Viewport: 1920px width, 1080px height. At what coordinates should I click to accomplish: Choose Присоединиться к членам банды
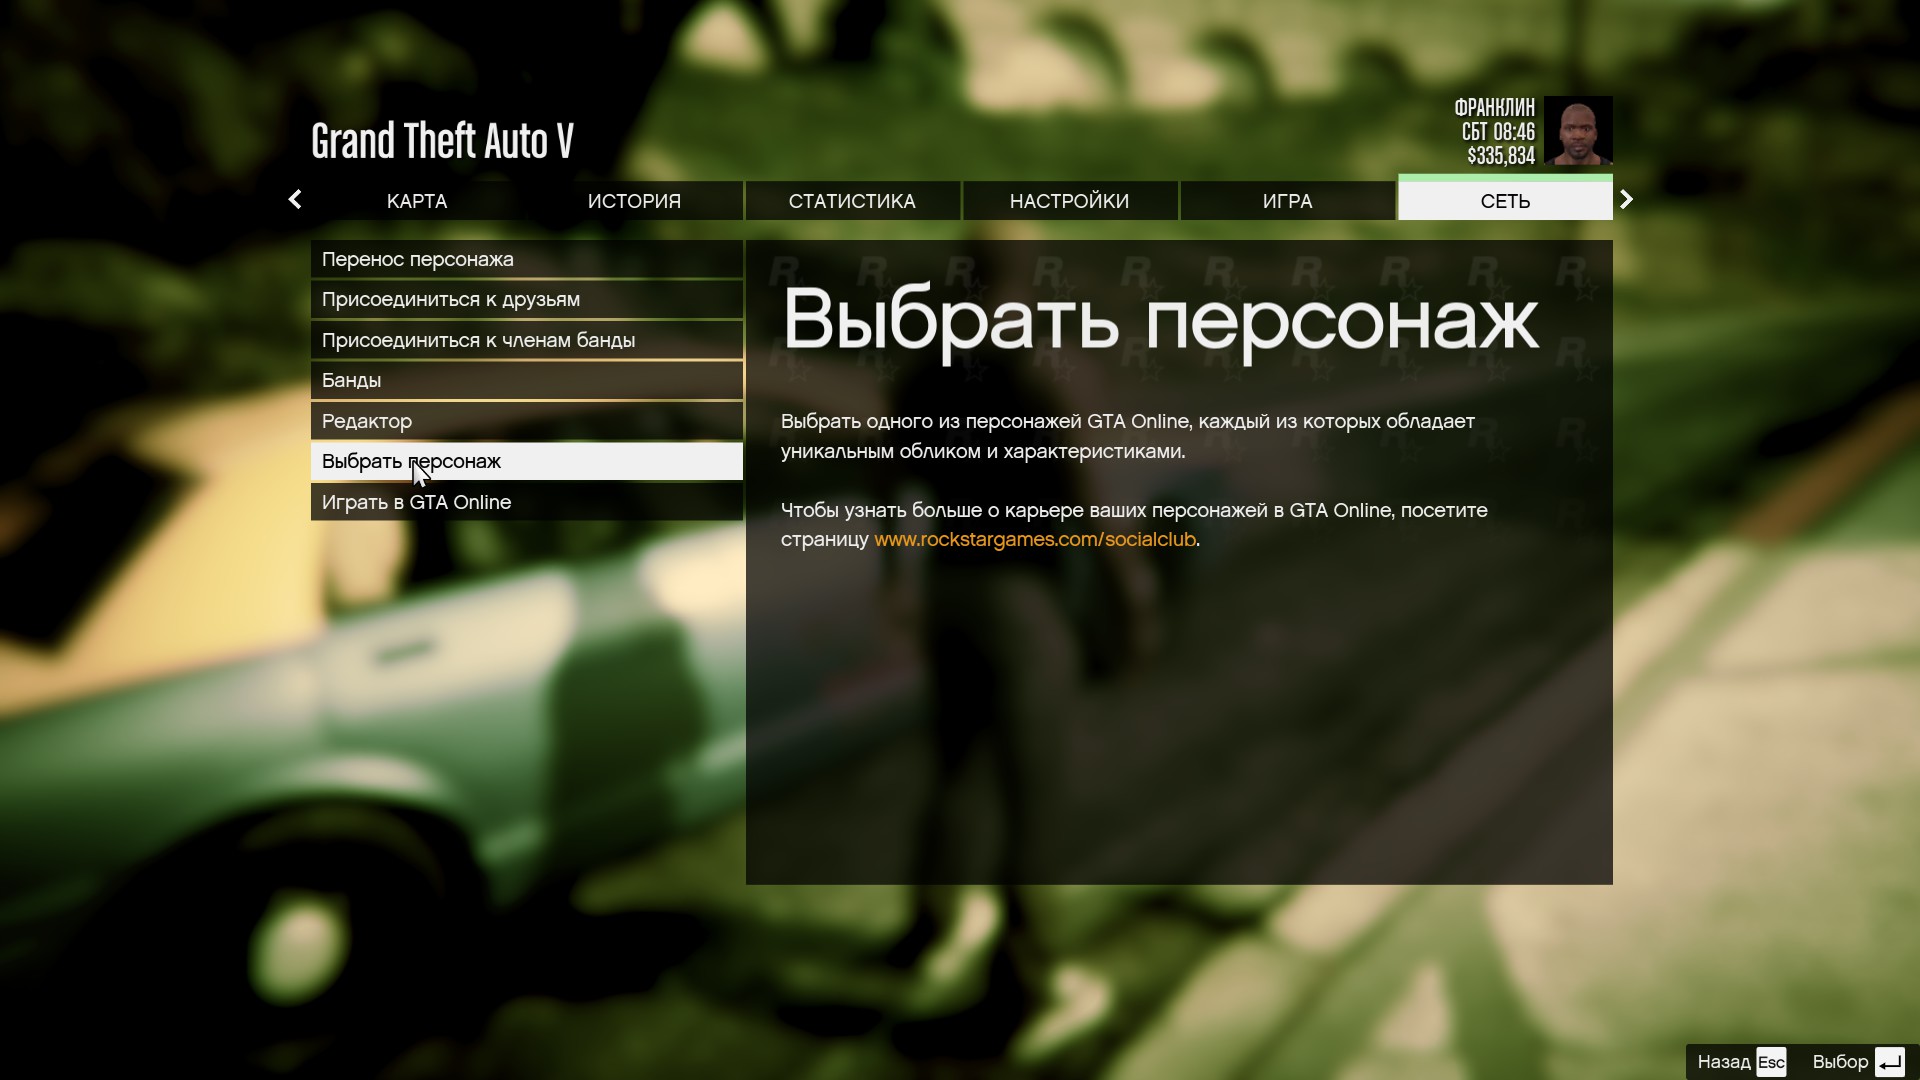pyautogui.click(x=527, y=340)
